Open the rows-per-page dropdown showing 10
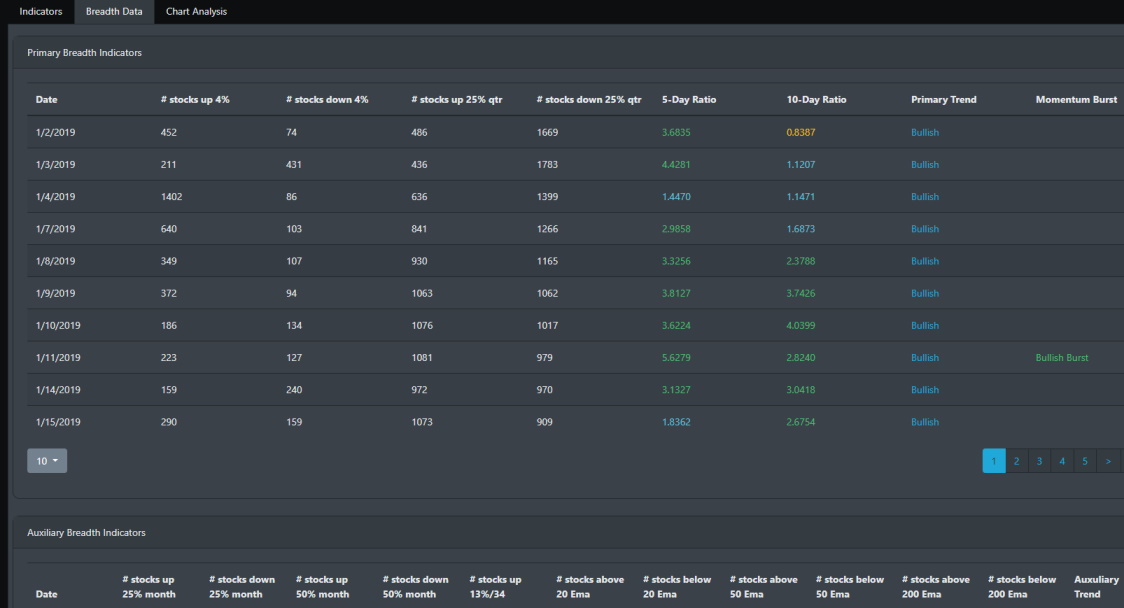The width and height of the screenshot is (1124, 608). pos(47,461)
